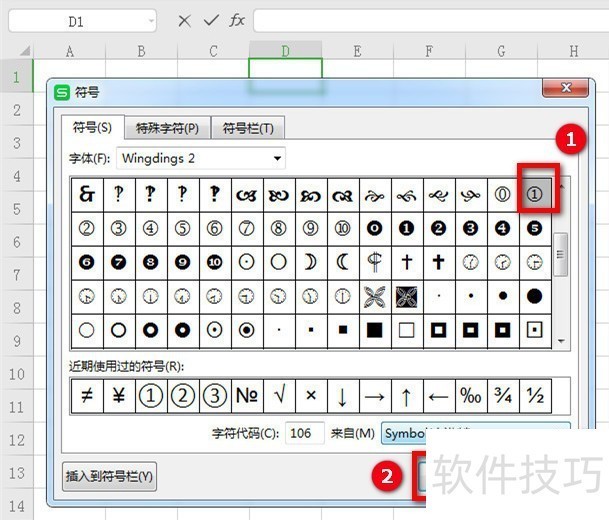Screen dimensions: 609x520
Task: Select the white four-petal ornament symbol
Action: 374,297
